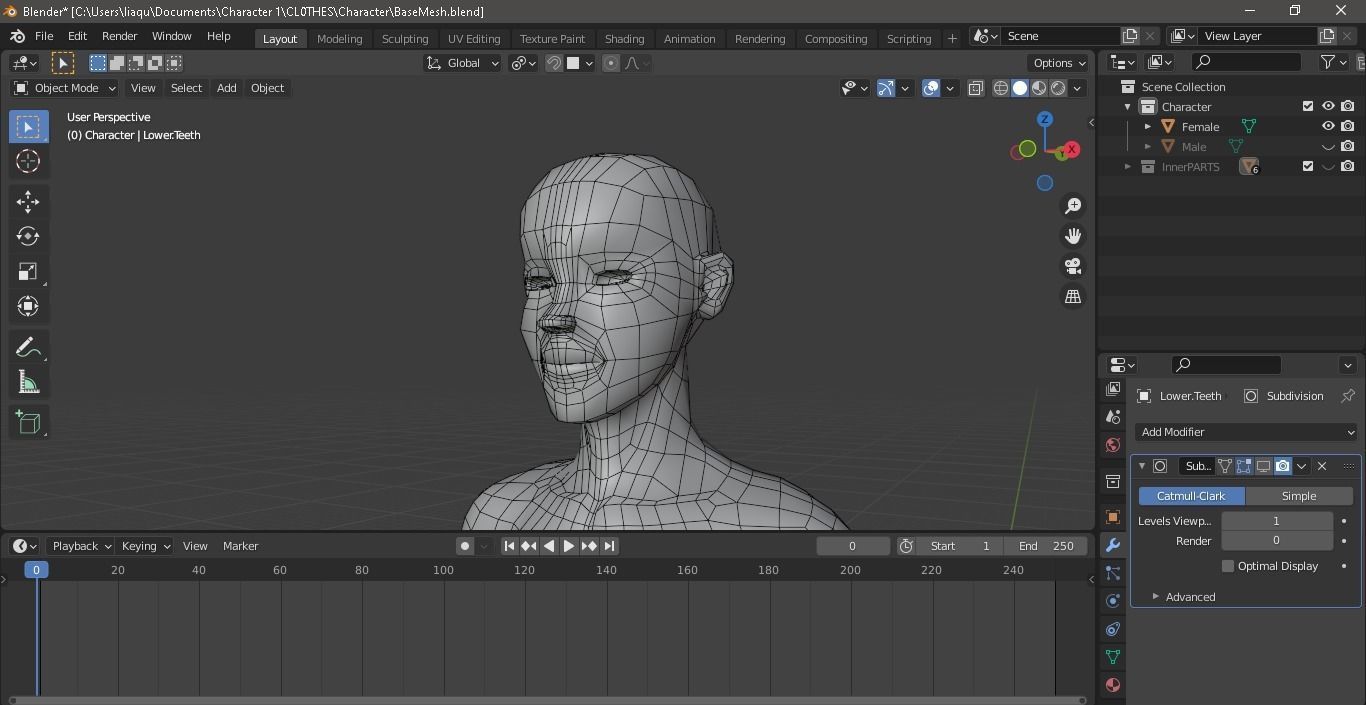Switch to the Shading workspace tab
The height and width of the screenshot is (705, 1366).
(624, 38)
